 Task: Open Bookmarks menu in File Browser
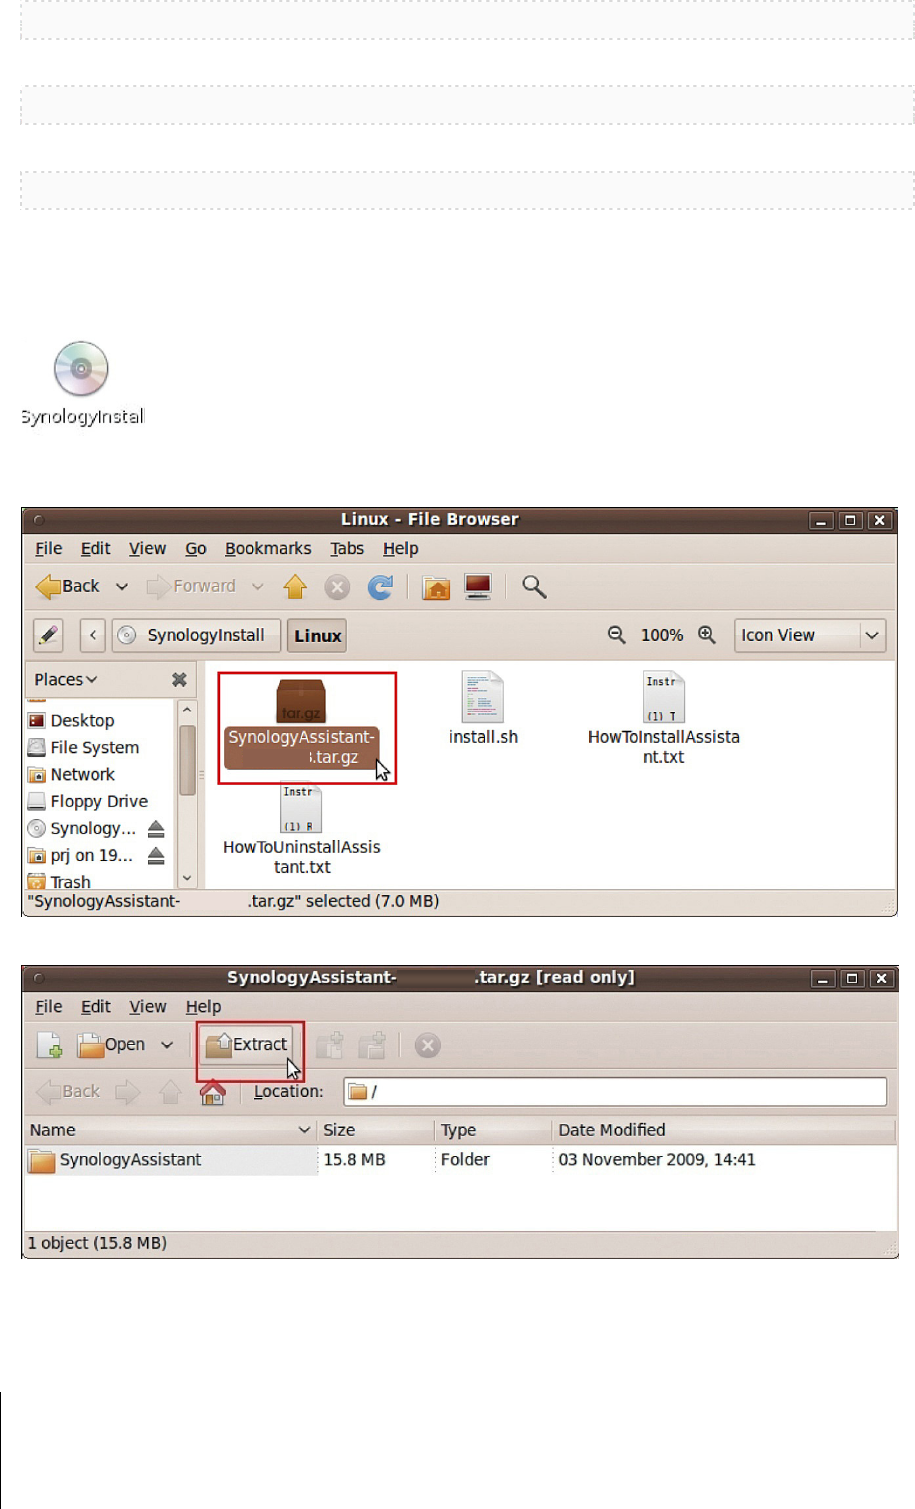[x=268, y=548]
